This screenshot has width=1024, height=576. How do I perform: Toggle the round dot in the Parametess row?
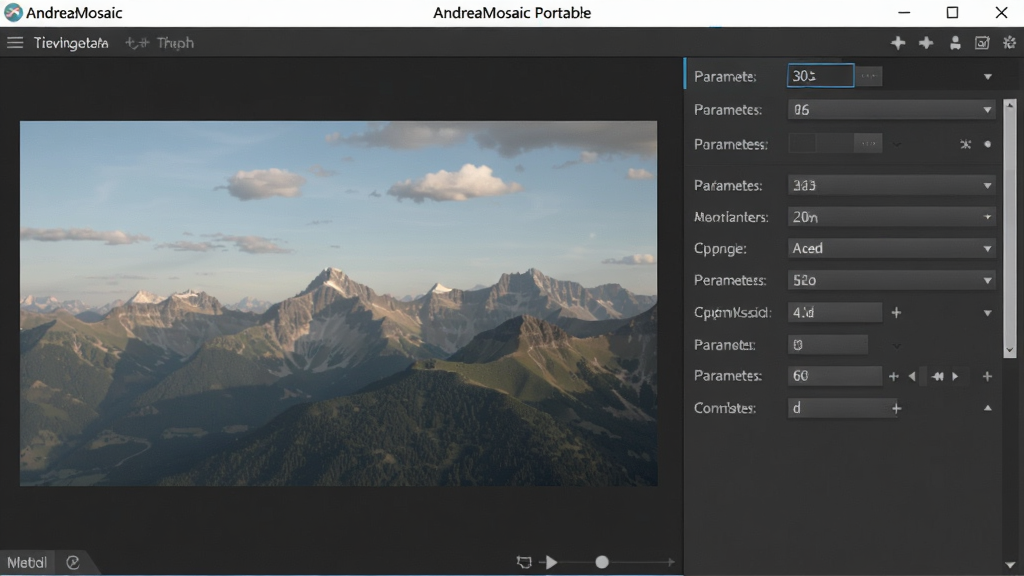pyautogui.click(x=987, y=144)
